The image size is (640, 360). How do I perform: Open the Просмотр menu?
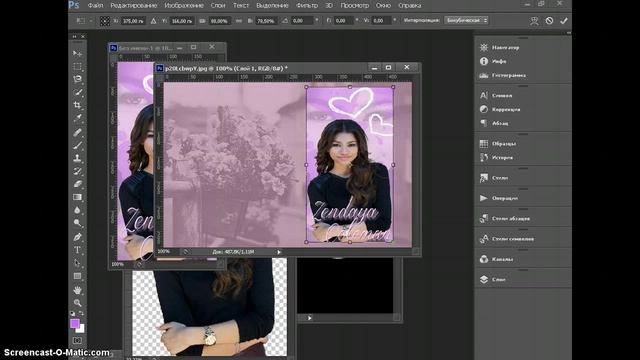point(355,6)
